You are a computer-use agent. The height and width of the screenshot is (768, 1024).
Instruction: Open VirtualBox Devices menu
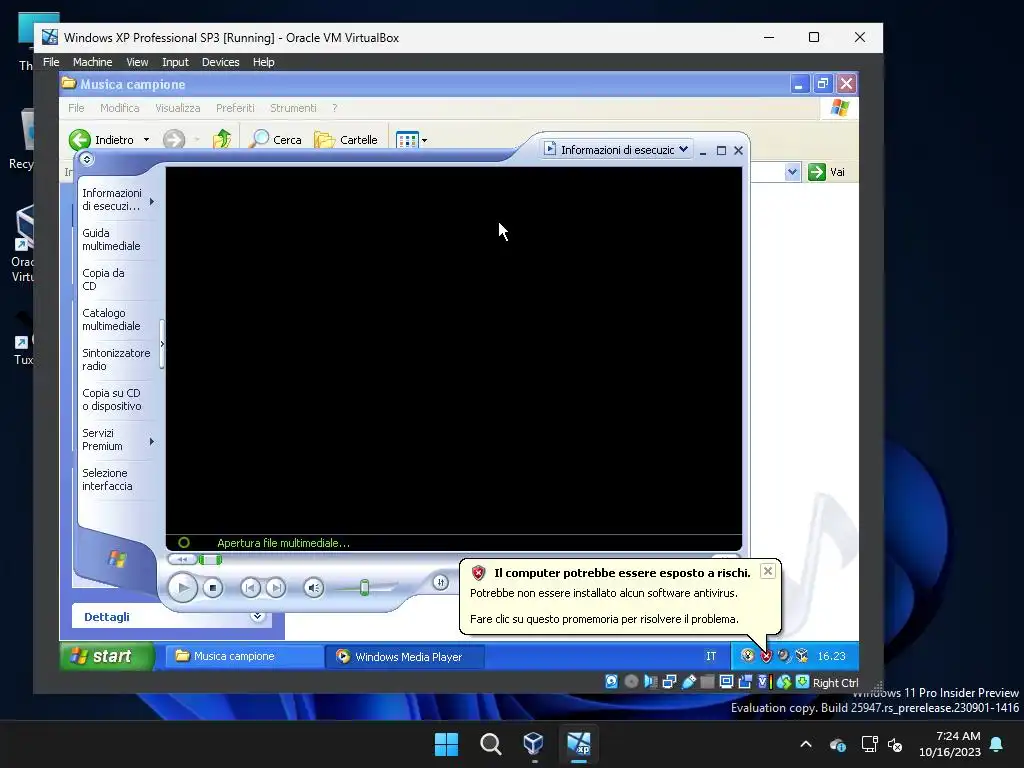221,62
